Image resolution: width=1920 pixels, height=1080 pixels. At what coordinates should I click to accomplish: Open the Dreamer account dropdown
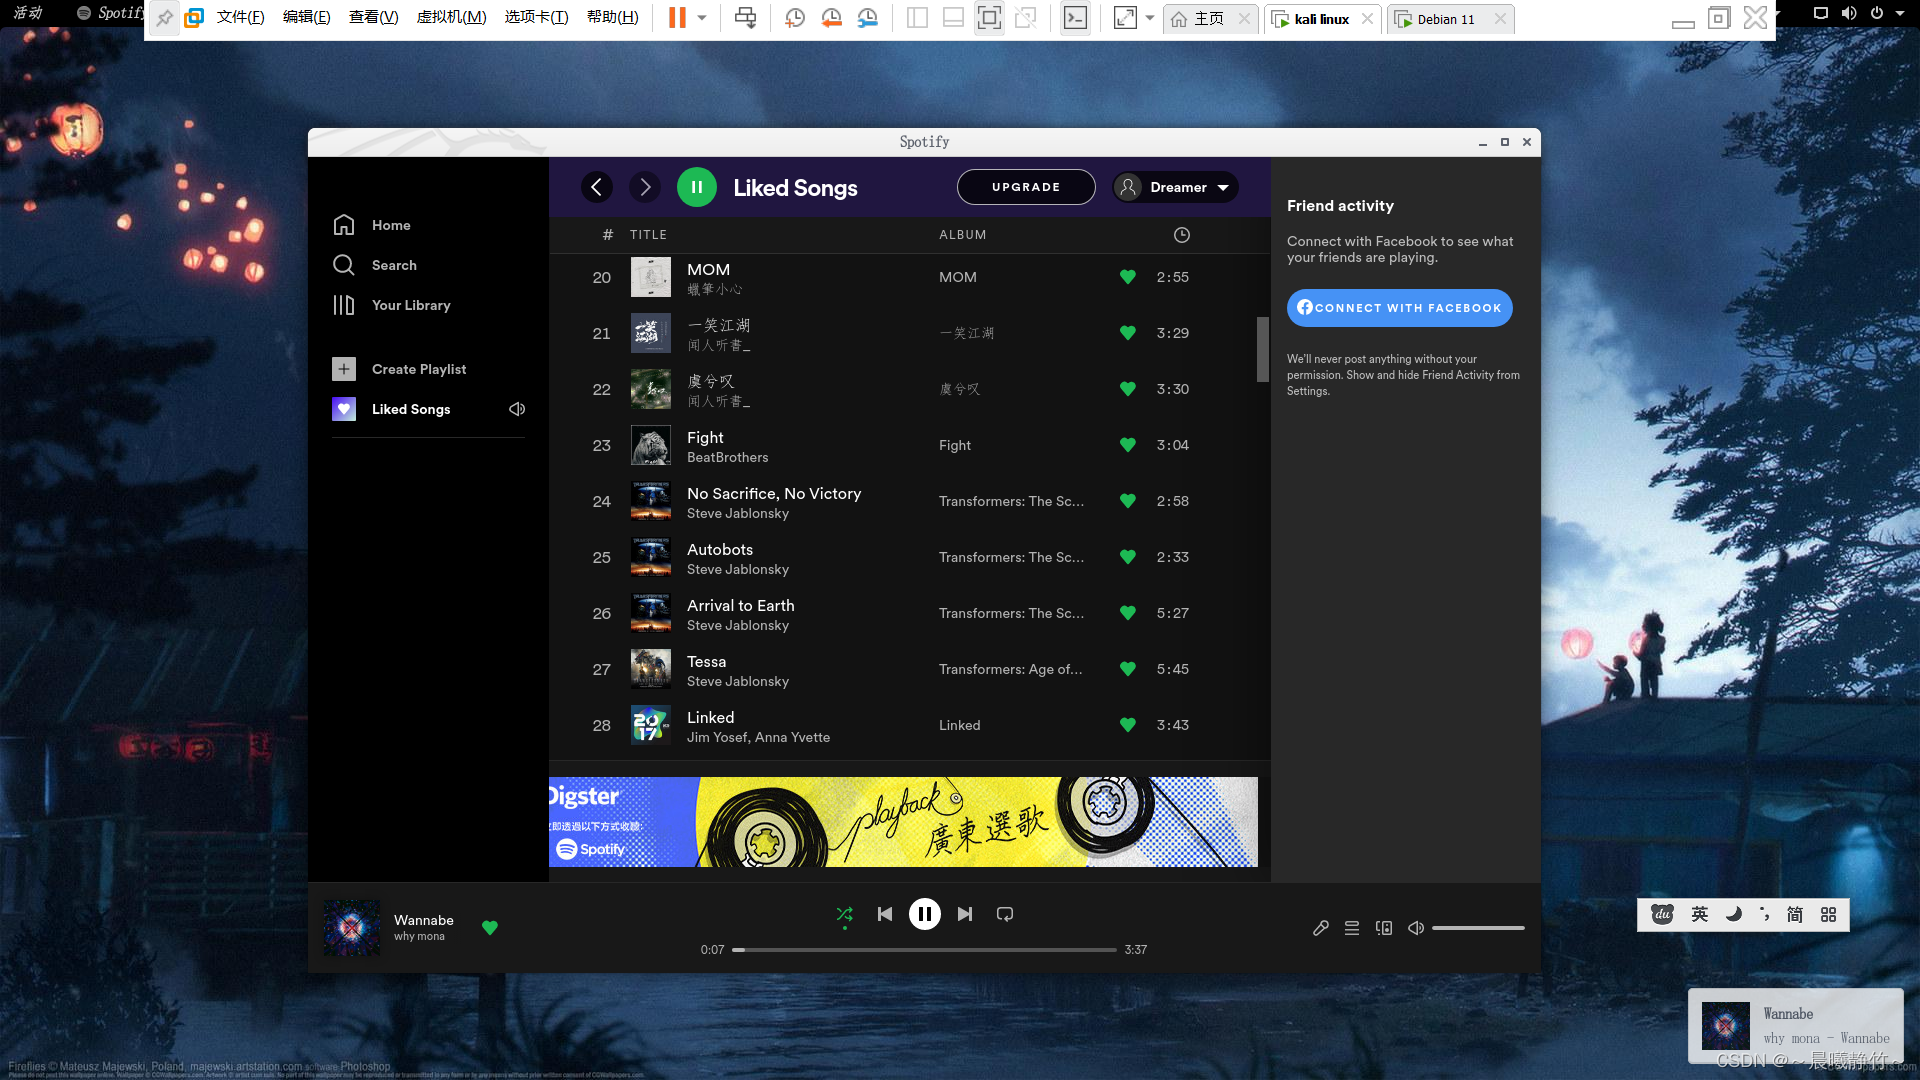1175,187
